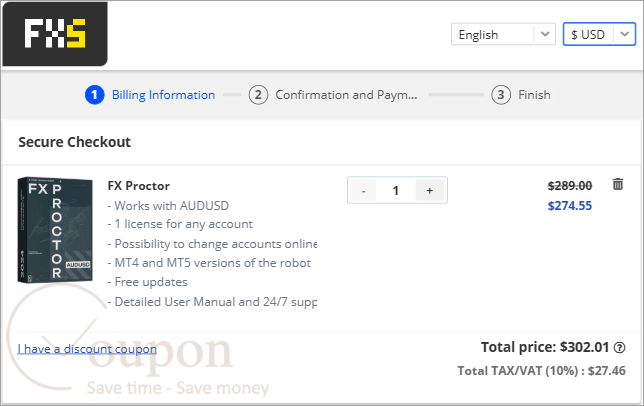Open the Total price help question-mark icon

[619, 348]
